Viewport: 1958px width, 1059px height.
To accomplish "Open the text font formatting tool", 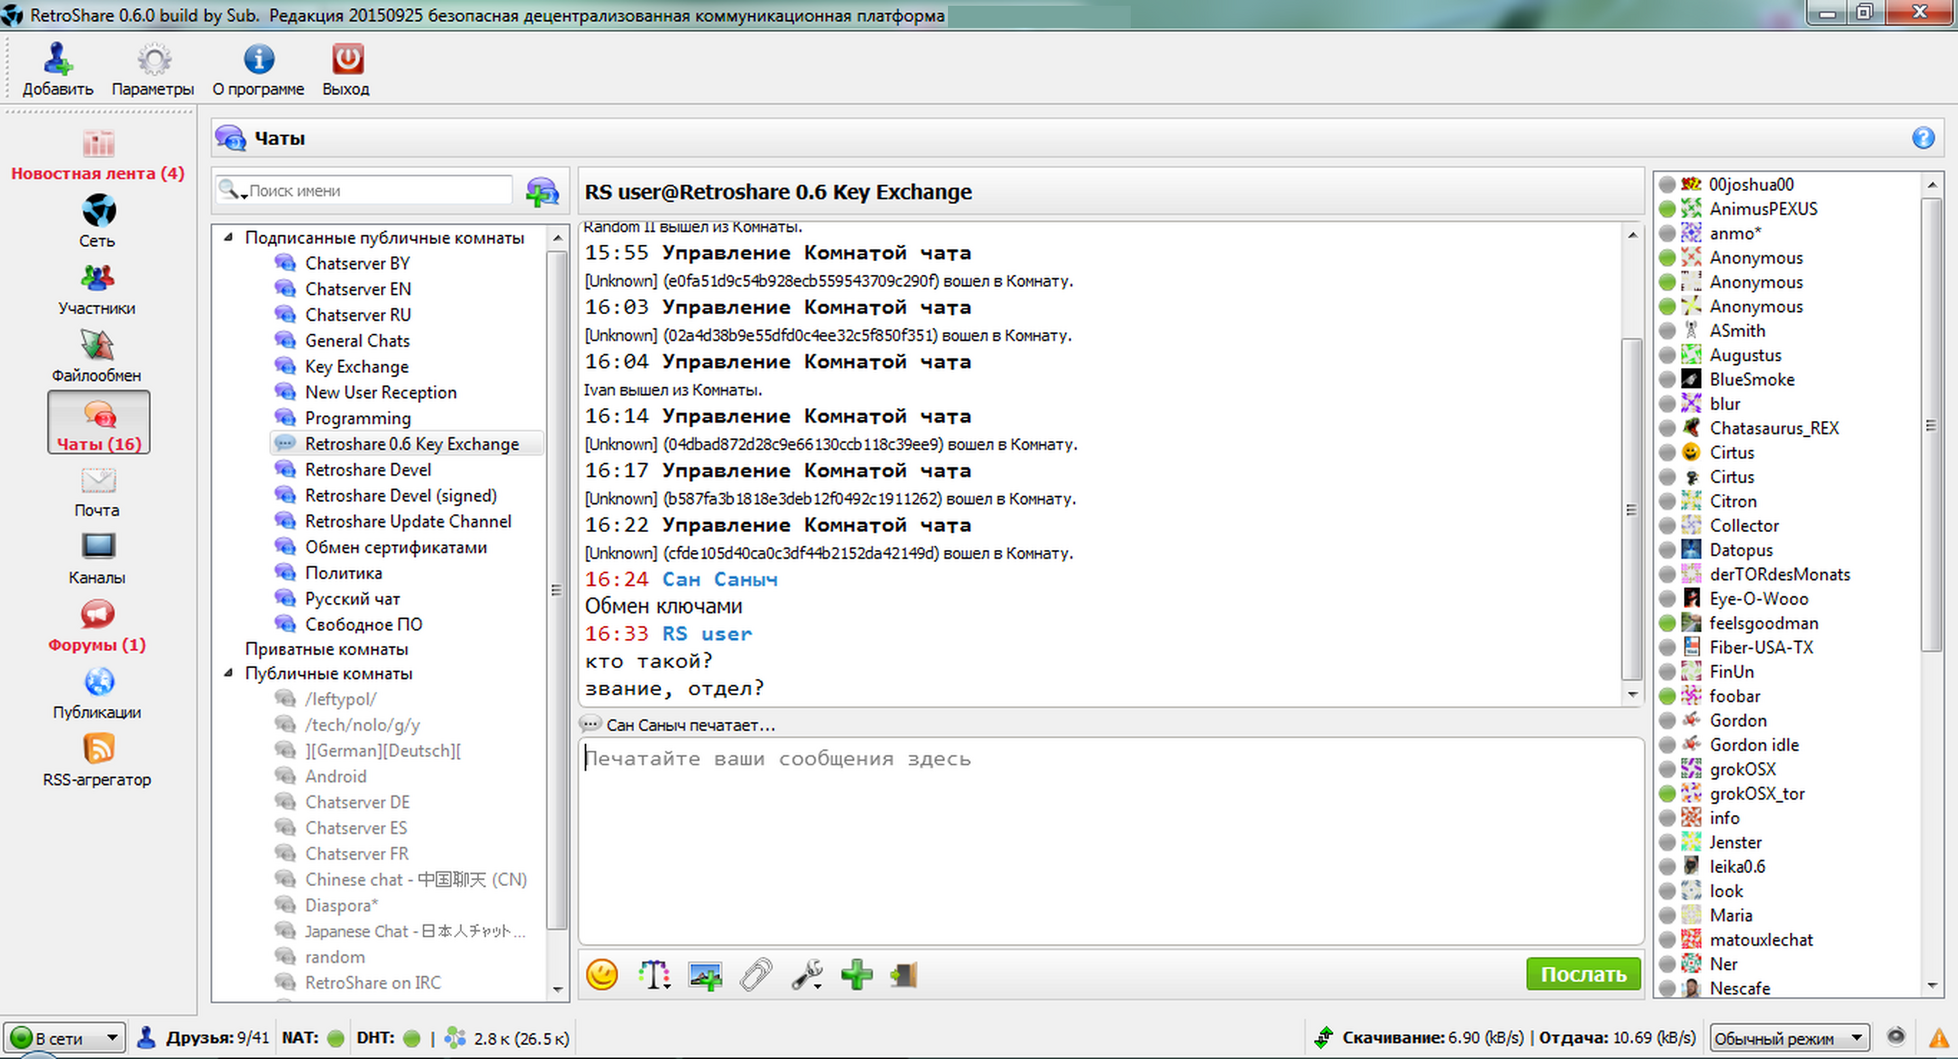I will click(654, 974).
